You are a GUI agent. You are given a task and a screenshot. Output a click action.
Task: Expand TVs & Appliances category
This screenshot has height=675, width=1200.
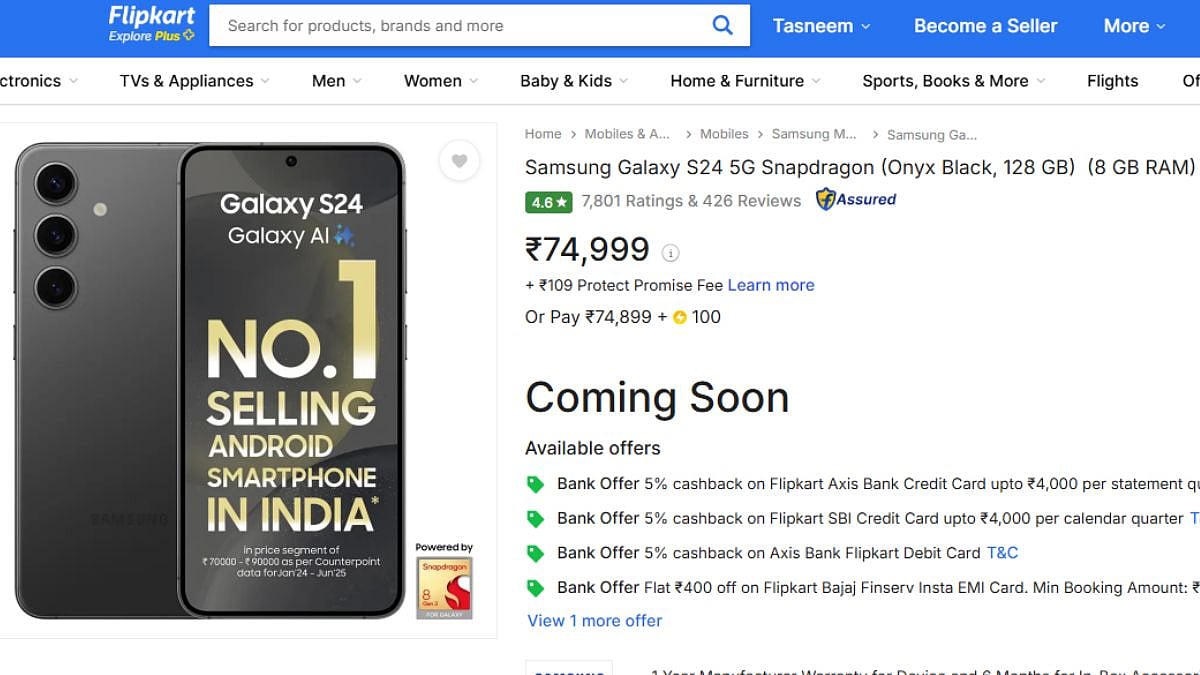pyautogui.click(x=194, y=81)
